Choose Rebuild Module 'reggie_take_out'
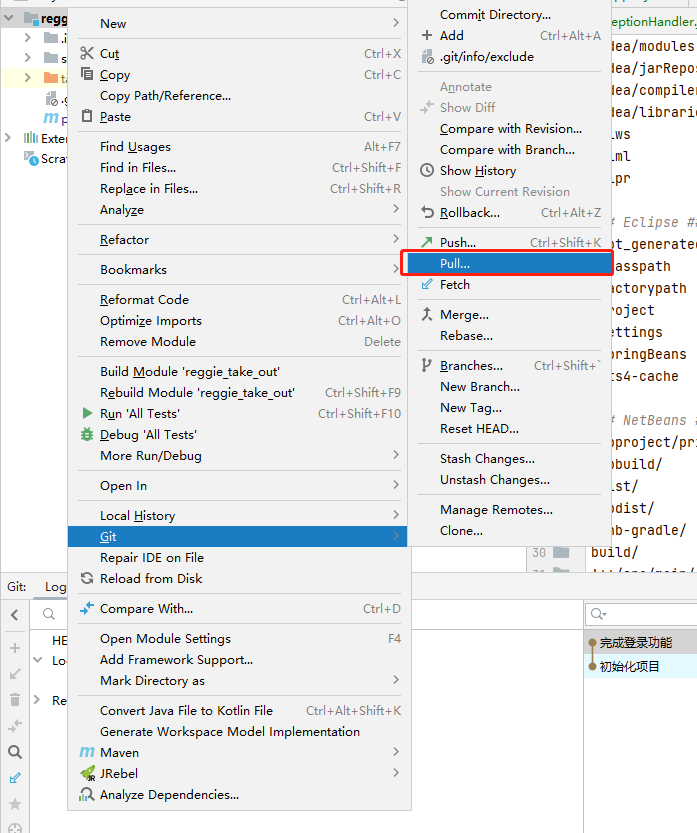 (x=240, y=392)
